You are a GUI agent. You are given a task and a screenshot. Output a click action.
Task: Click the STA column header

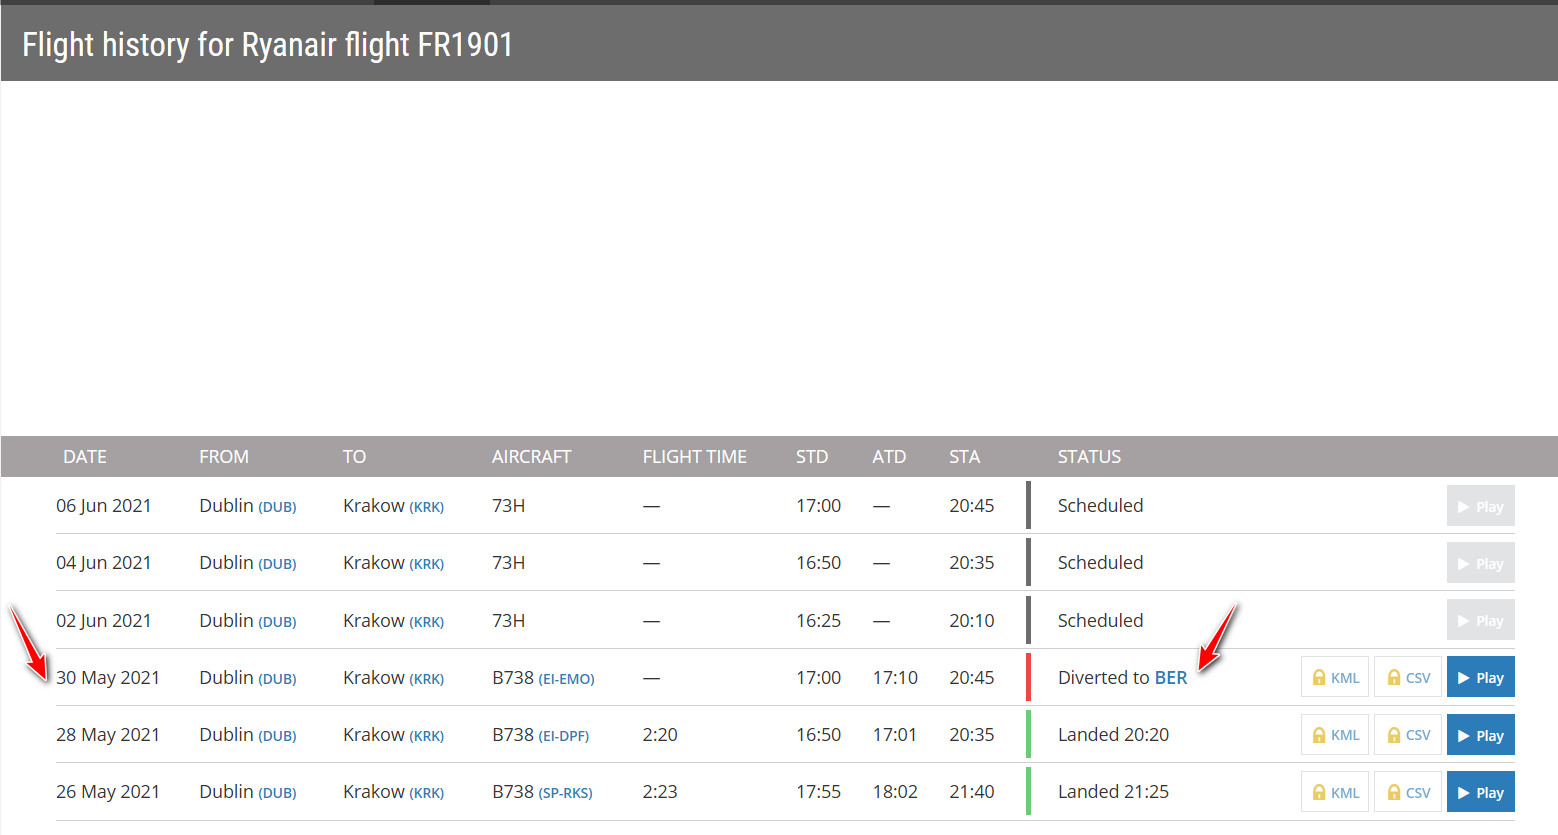(x=965, y=457)
